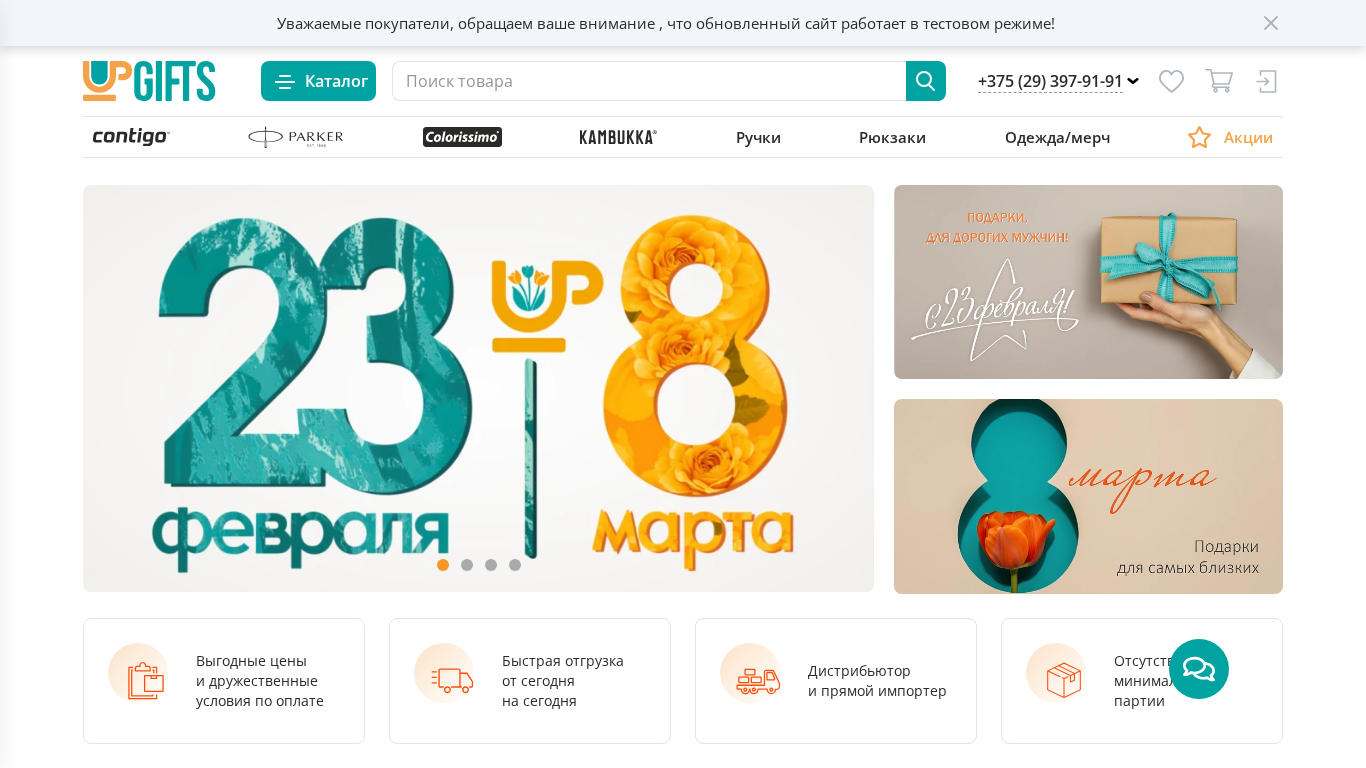Click the UP GIFTS logo
Viewport: 1366px width, 768px height.
click(x=149, y=81)
